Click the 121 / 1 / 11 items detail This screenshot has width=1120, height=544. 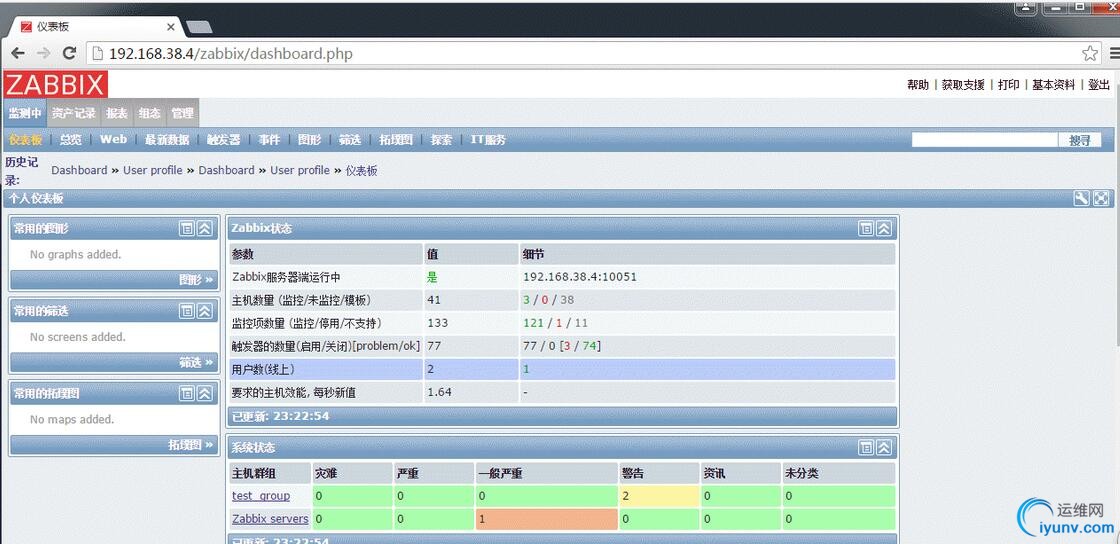(x=556, y=323)
